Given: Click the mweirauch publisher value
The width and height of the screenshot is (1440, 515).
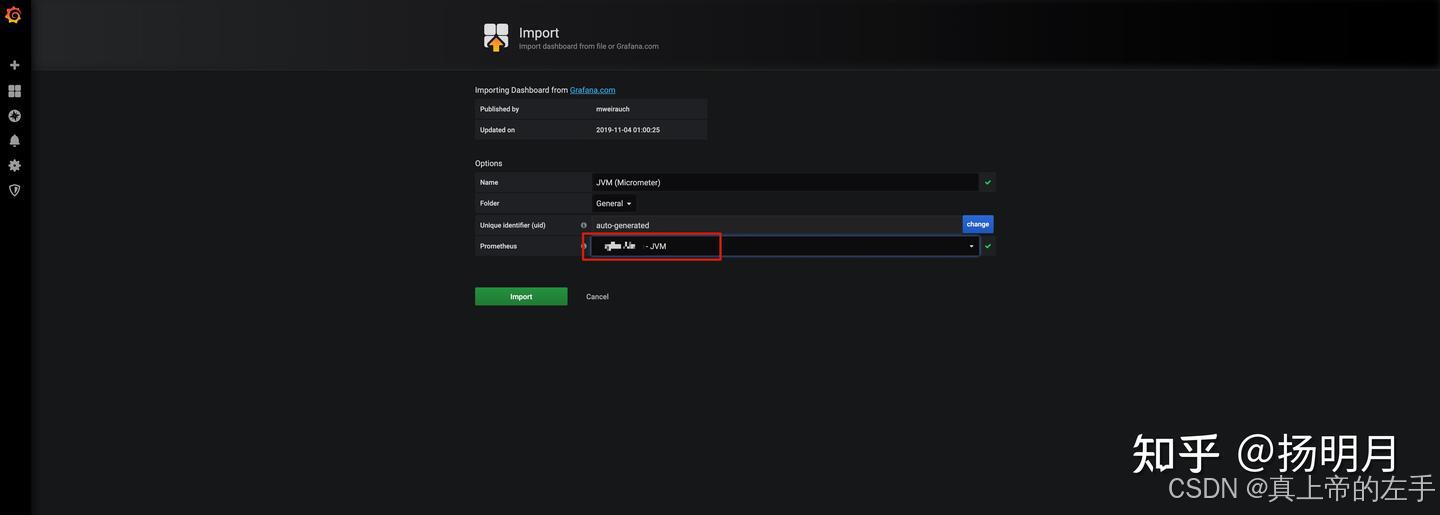Looking at the screenshot, I should click(x=613, y=109).
